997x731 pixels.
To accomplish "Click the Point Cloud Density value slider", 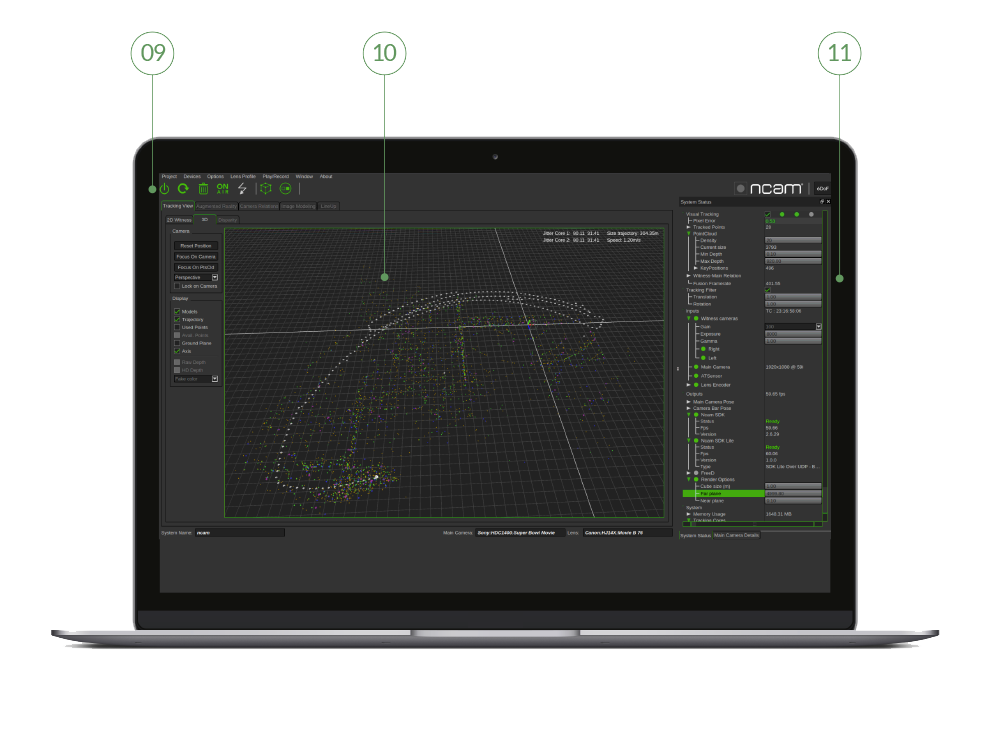I will 792,241.
